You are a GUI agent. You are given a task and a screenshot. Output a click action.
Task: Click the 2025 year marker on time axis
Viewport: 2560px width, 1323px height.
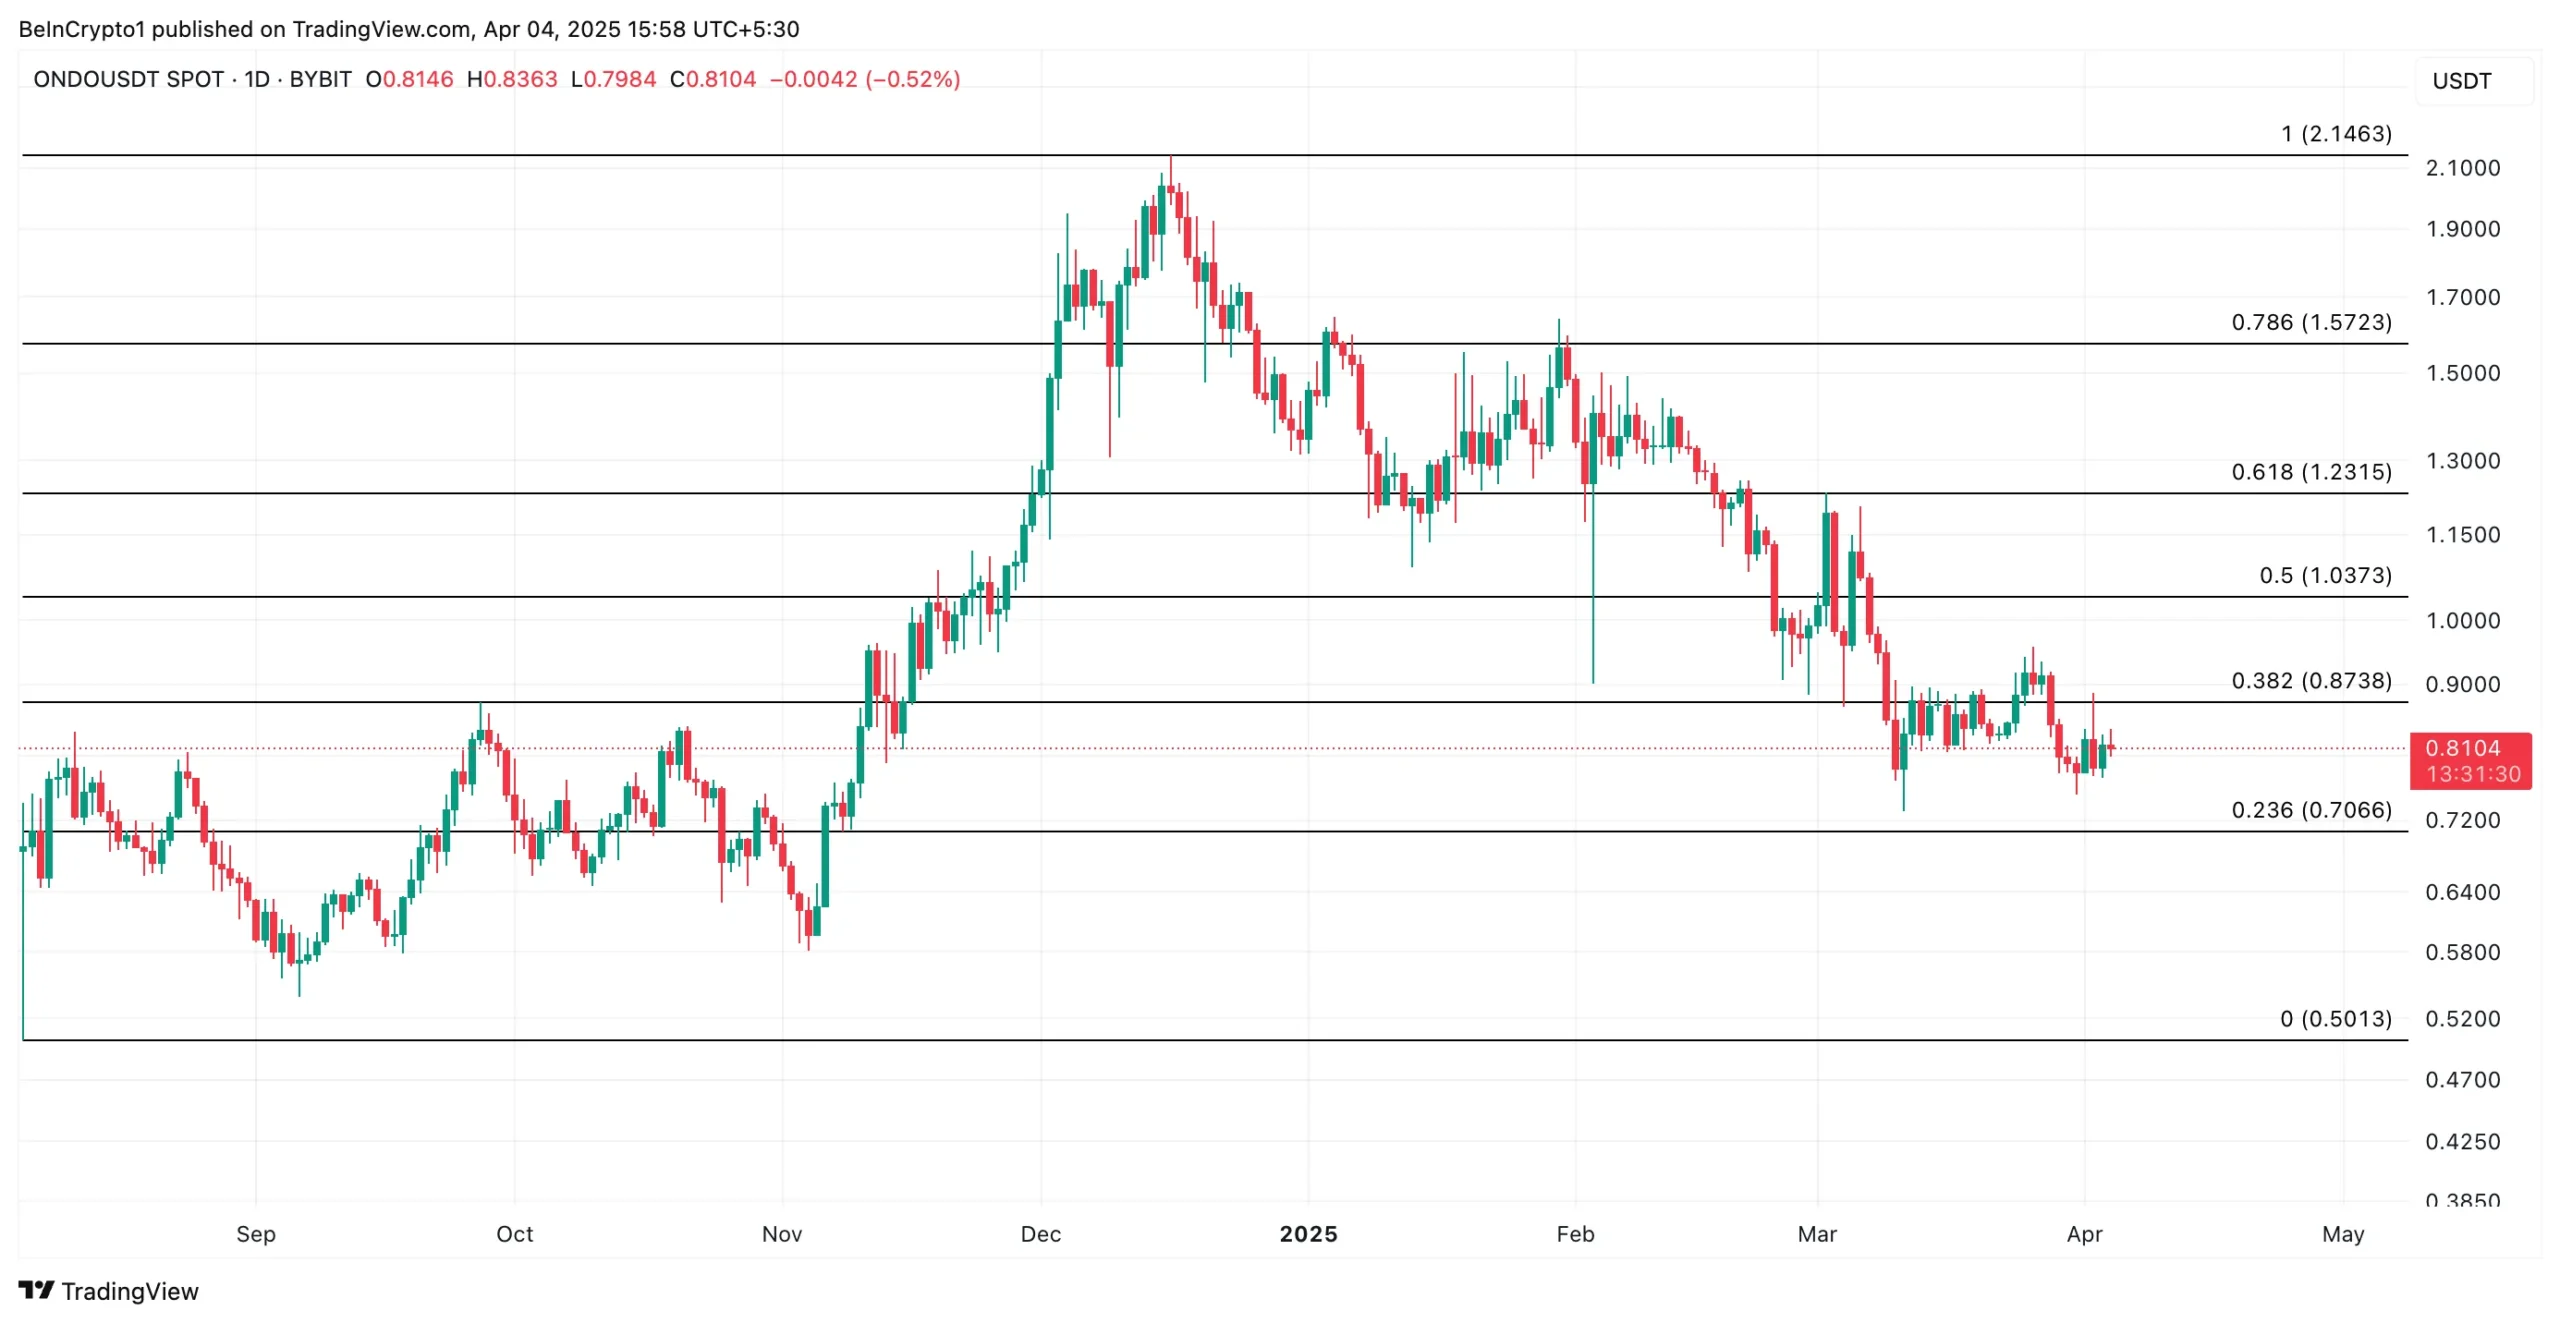[1307, 1234]
